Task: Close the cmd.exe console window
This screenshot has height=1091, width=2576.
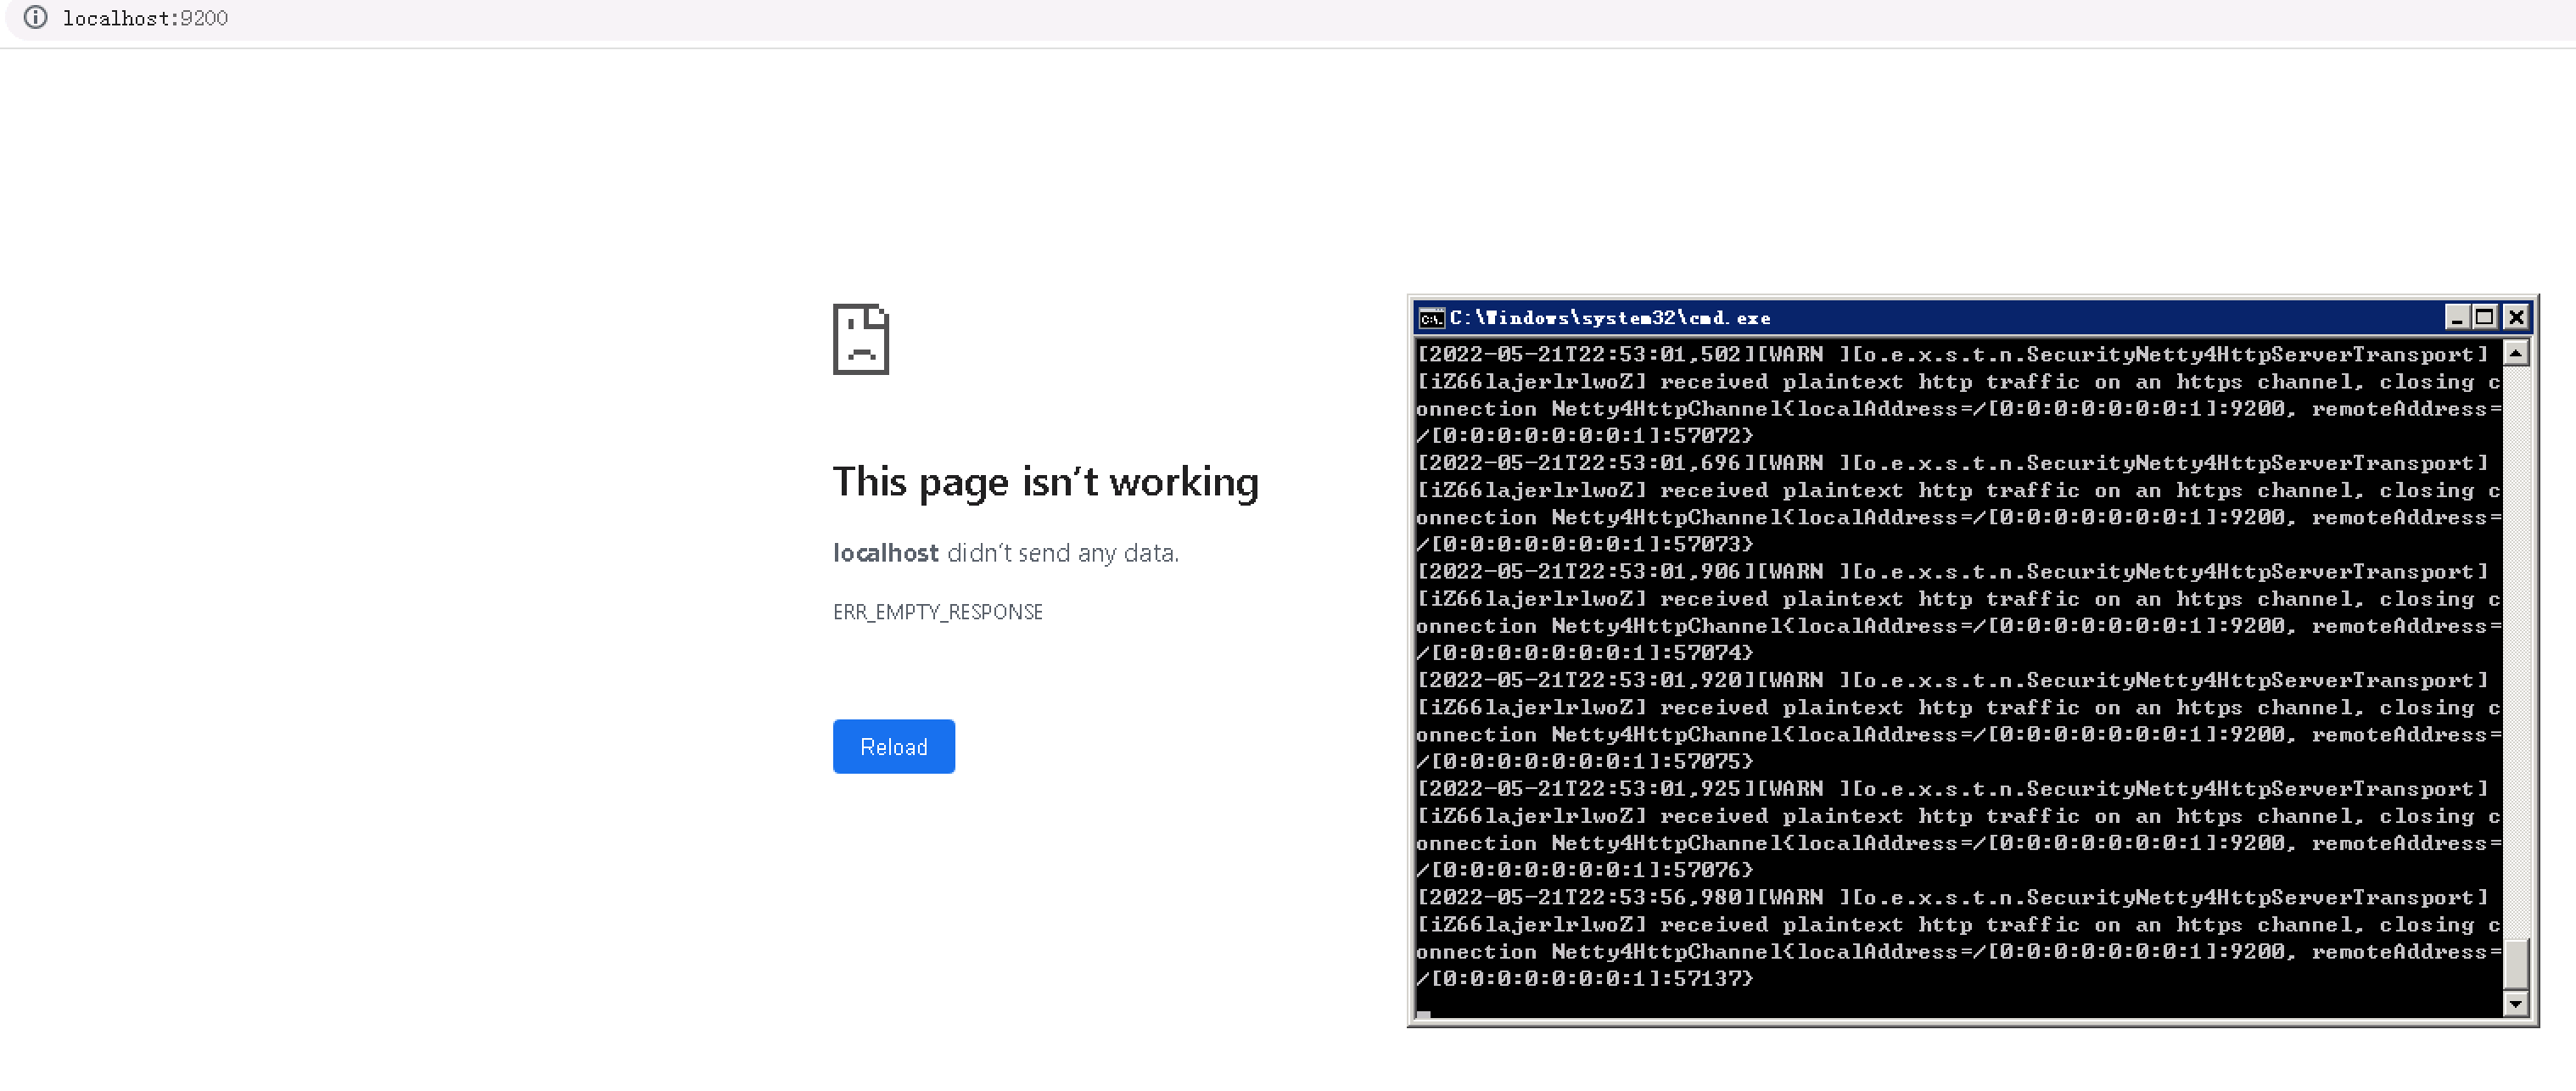Action: point(2516,317)
